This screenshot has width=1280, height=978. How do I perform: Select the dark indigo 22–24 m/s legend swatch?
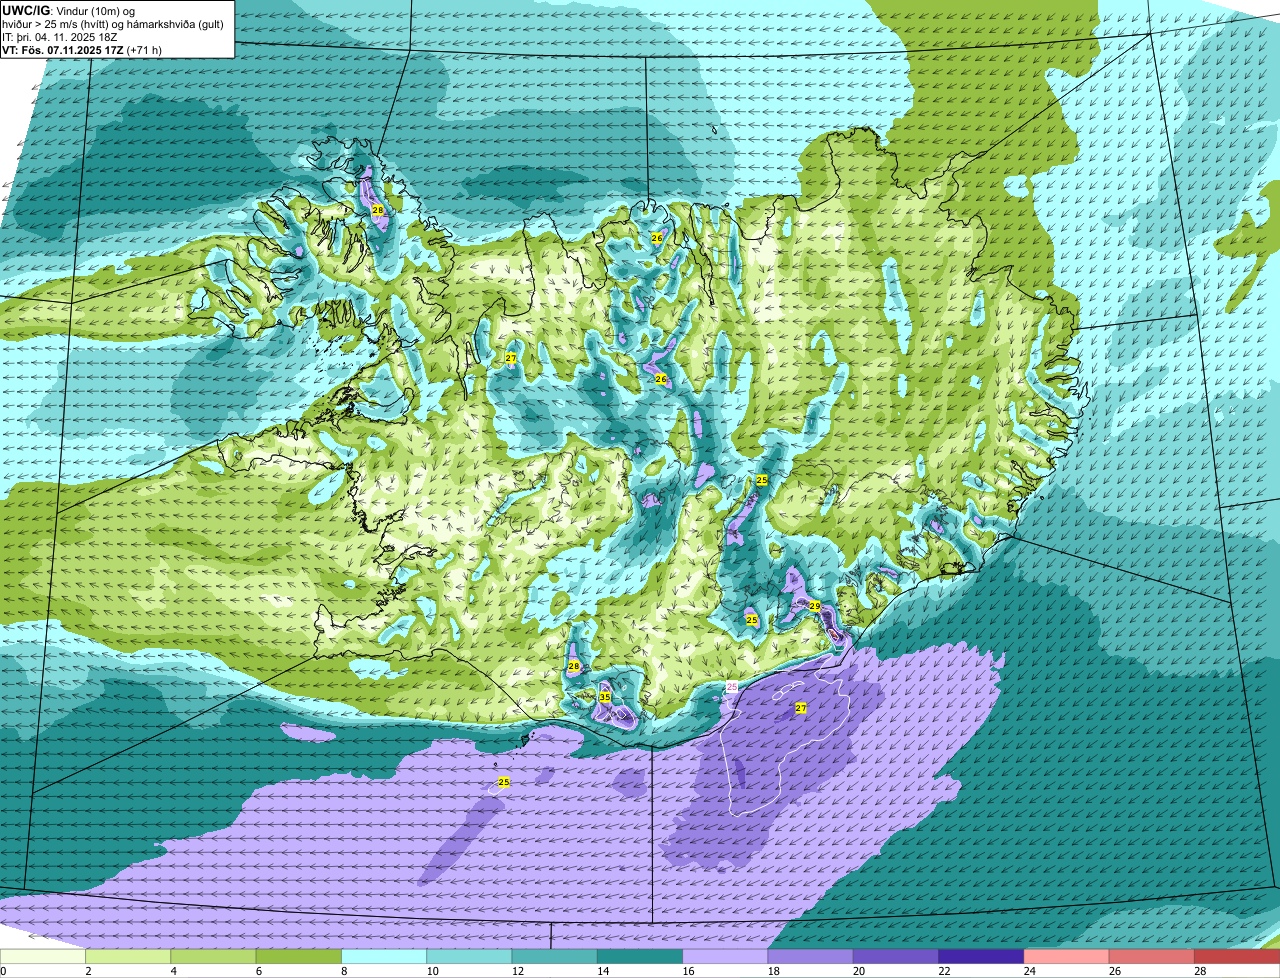981,957
